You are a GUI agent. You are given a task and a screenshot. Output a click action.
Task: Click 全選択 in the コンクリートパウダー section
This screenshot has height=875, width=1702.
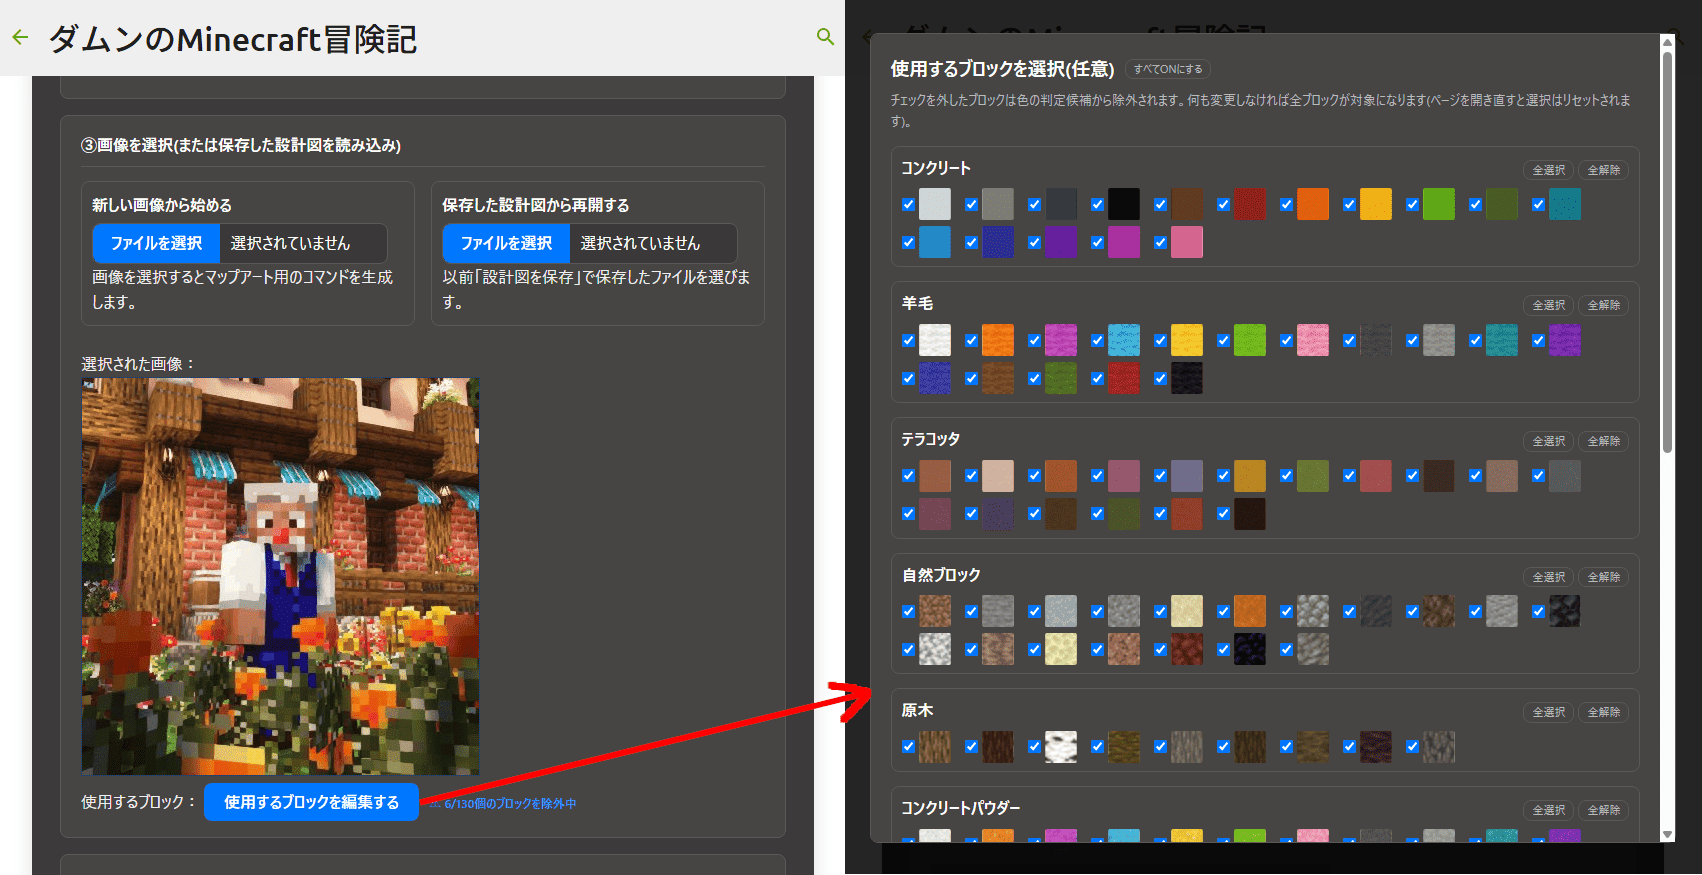tap(1549, 810)
